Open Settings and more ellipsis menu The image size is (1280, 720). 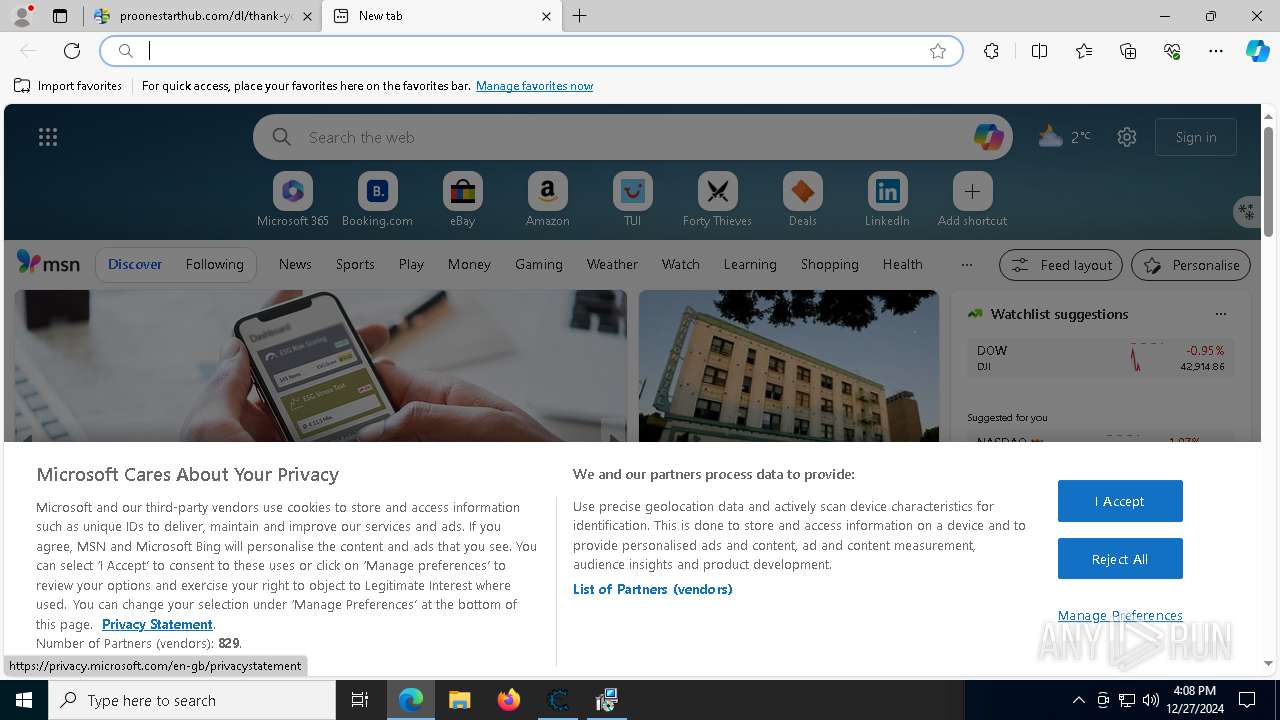coord(1216,51)
